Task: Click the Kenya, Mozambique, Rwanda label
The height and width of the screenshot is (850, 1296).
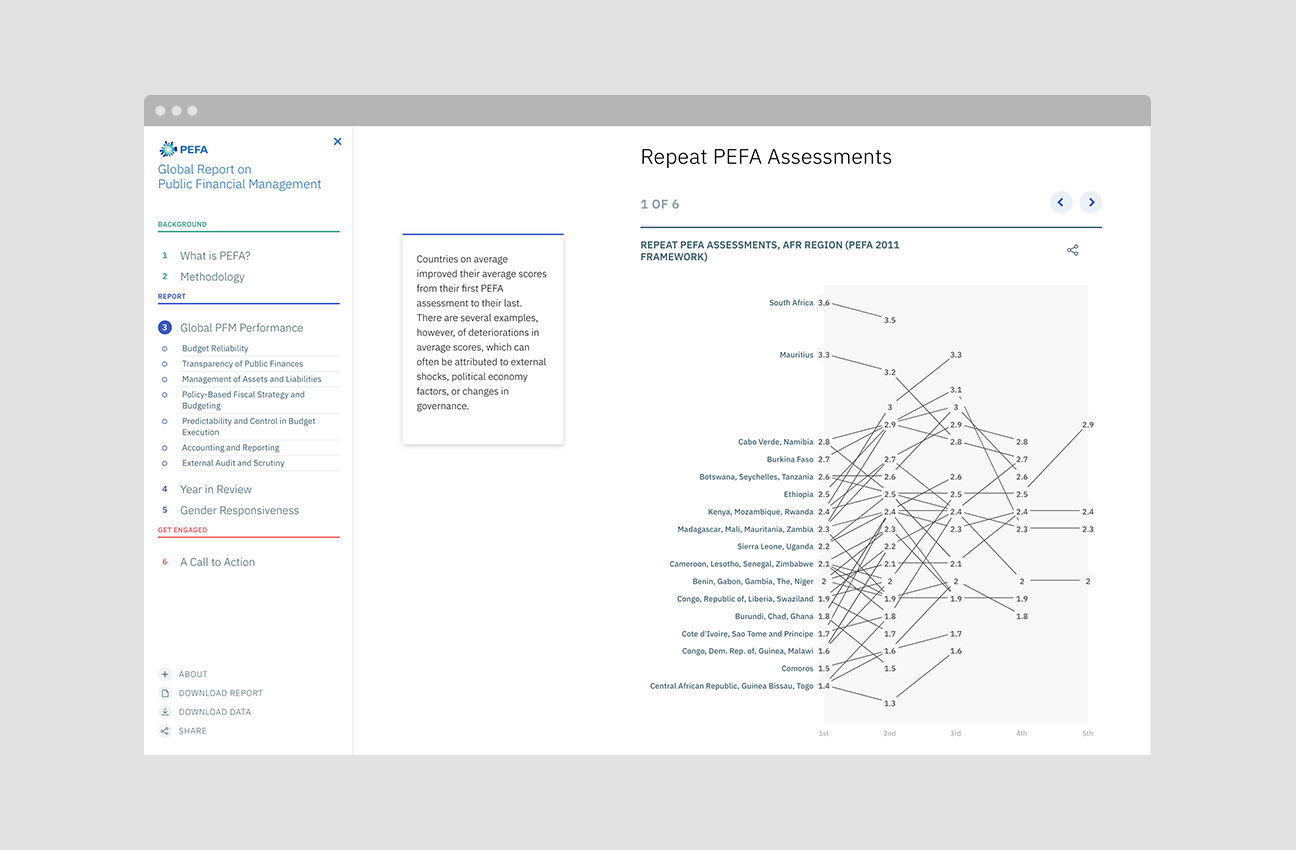Action: click(761, 512)
